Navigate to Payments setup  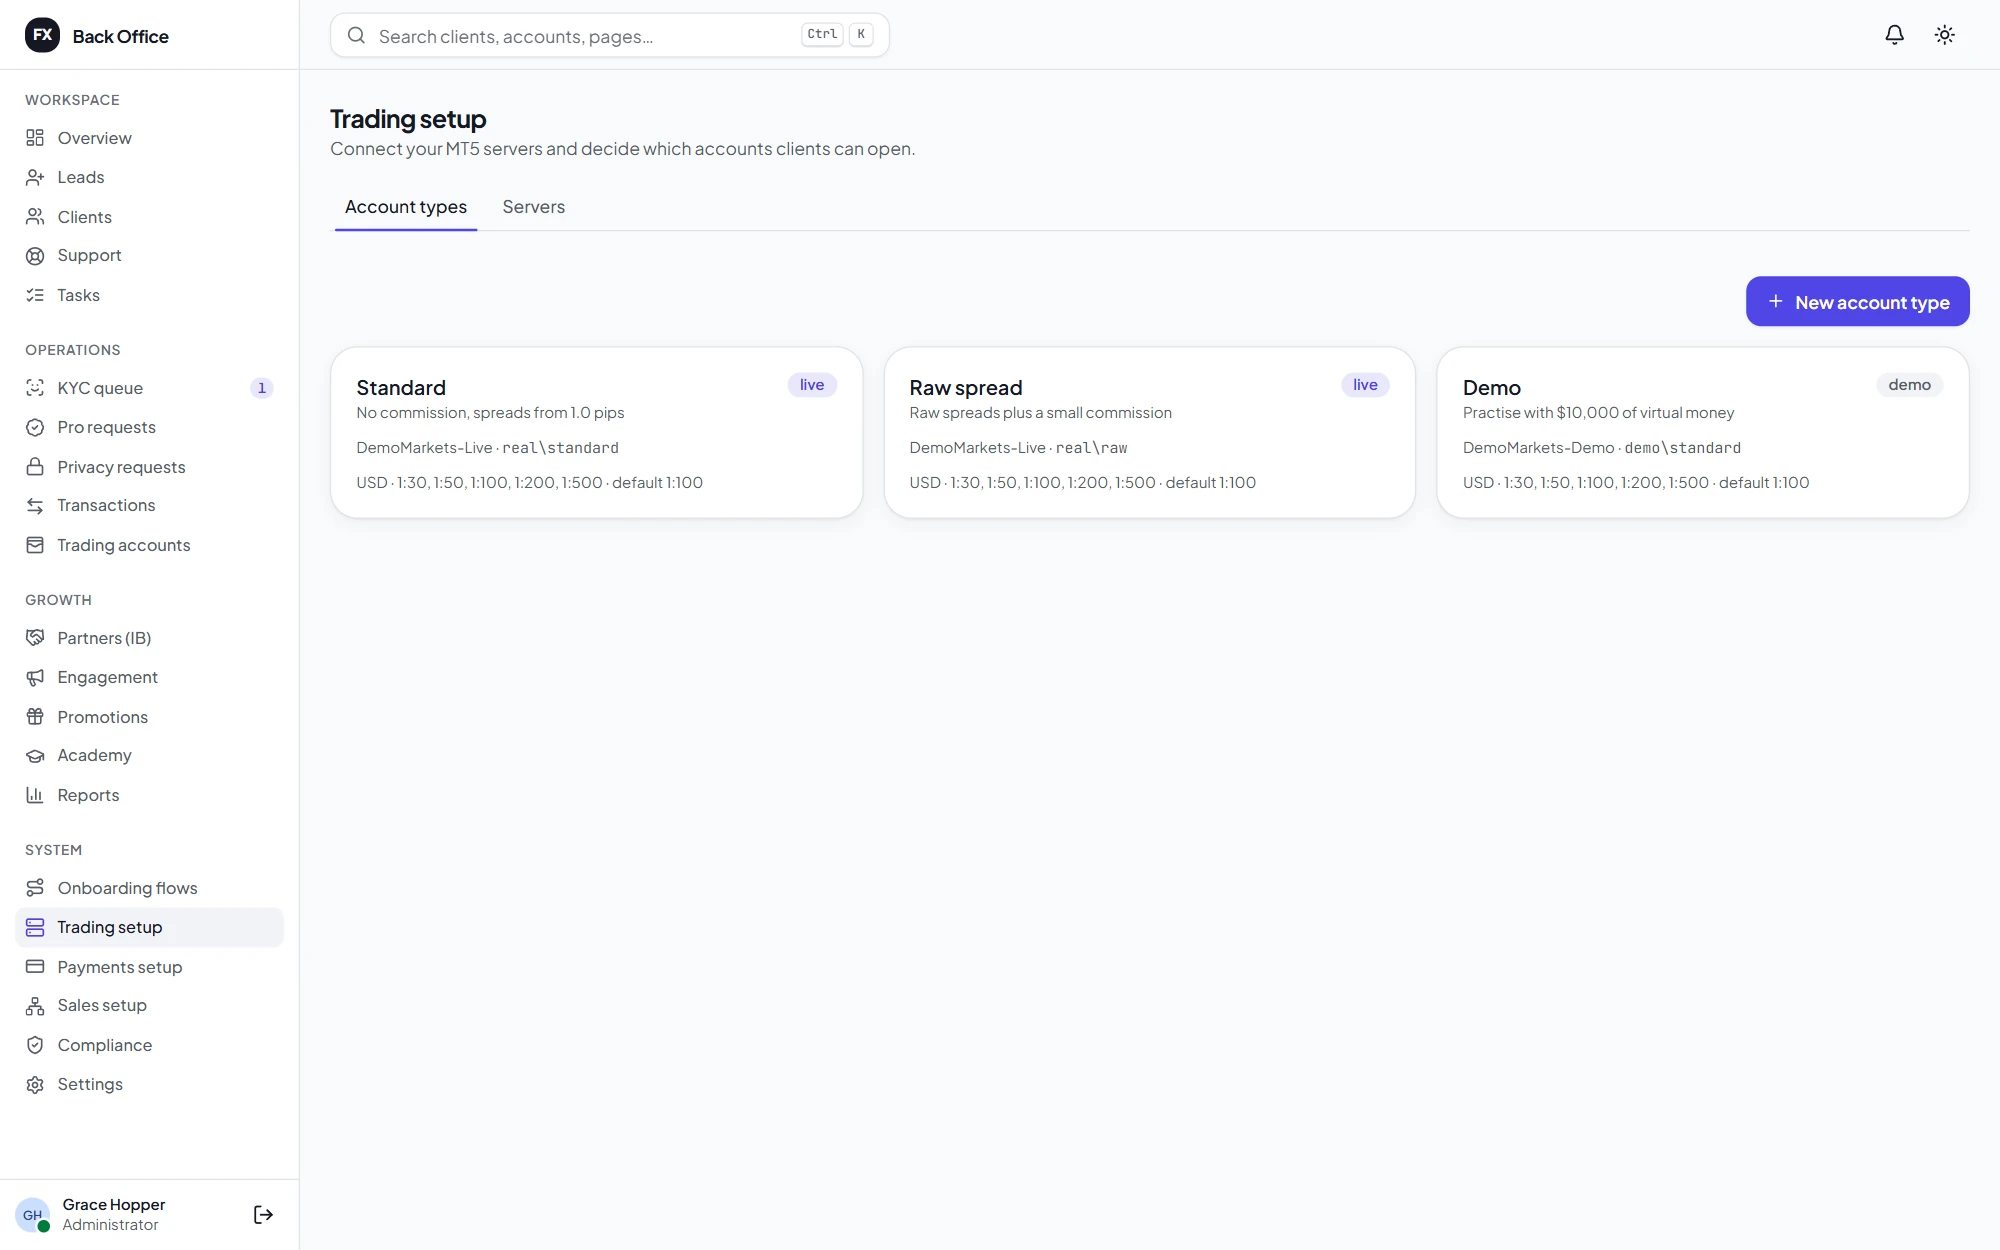click(x=150, y=967)
